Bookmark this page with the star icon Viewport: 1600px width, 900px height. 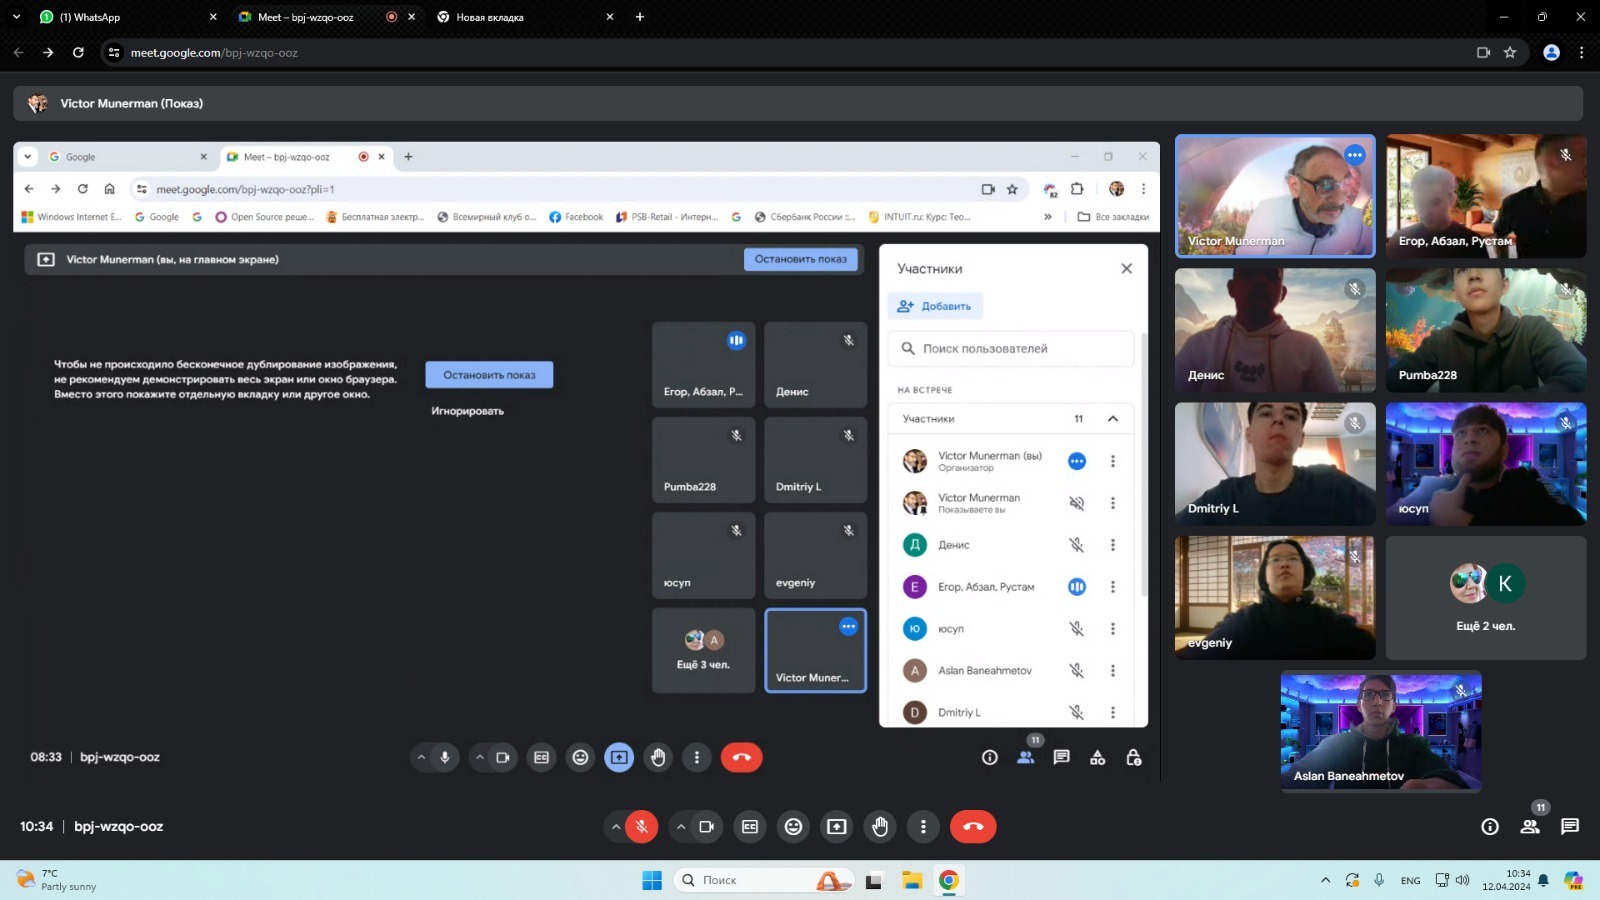(x=1510, y=53)
